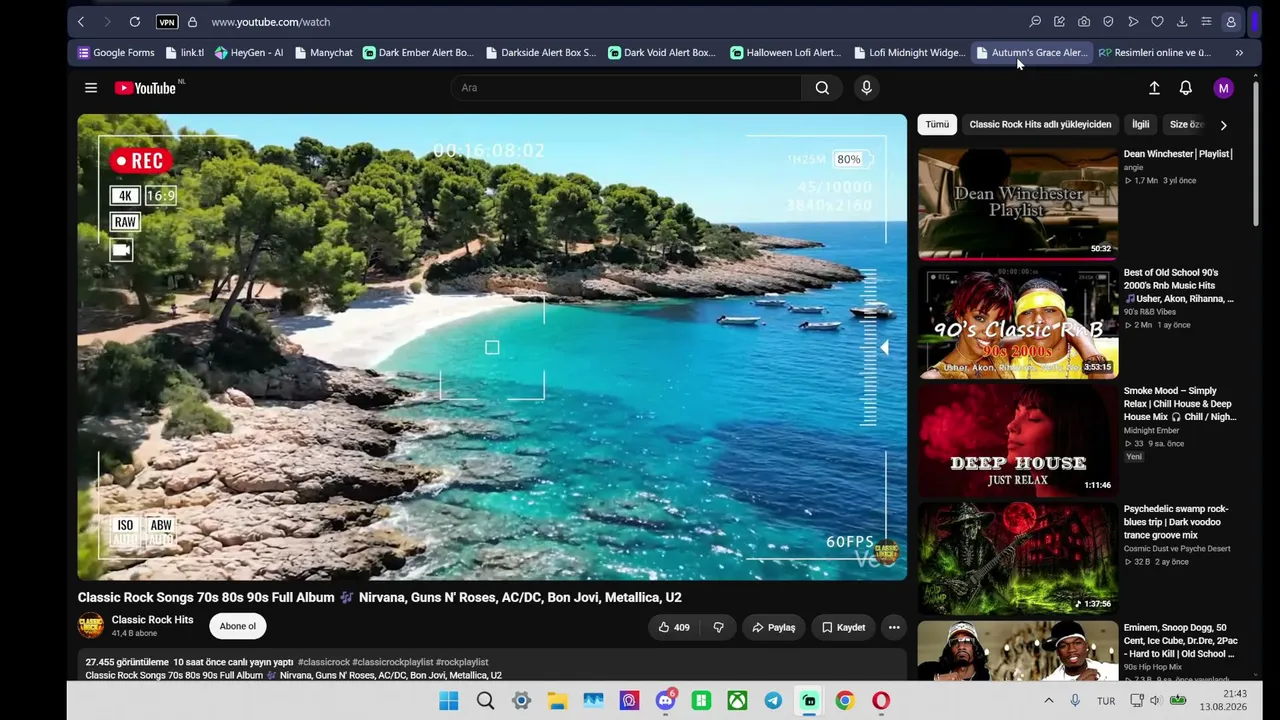Open the browser profile account icon

[x=1231, y=22]
